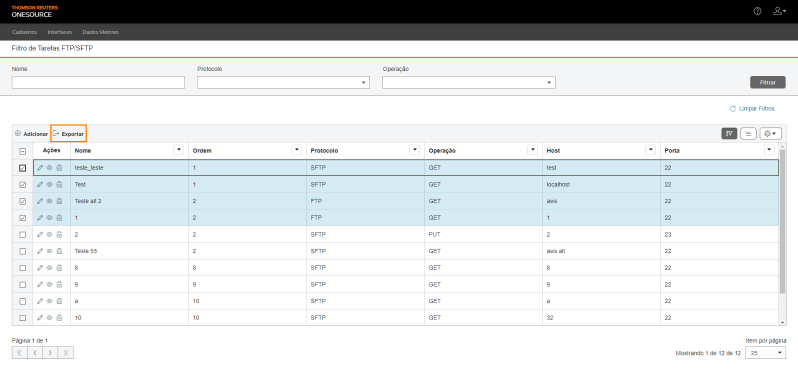Delete the Teste 55 row trash icon
Screen dimensions: 798x375
(59, 251)
